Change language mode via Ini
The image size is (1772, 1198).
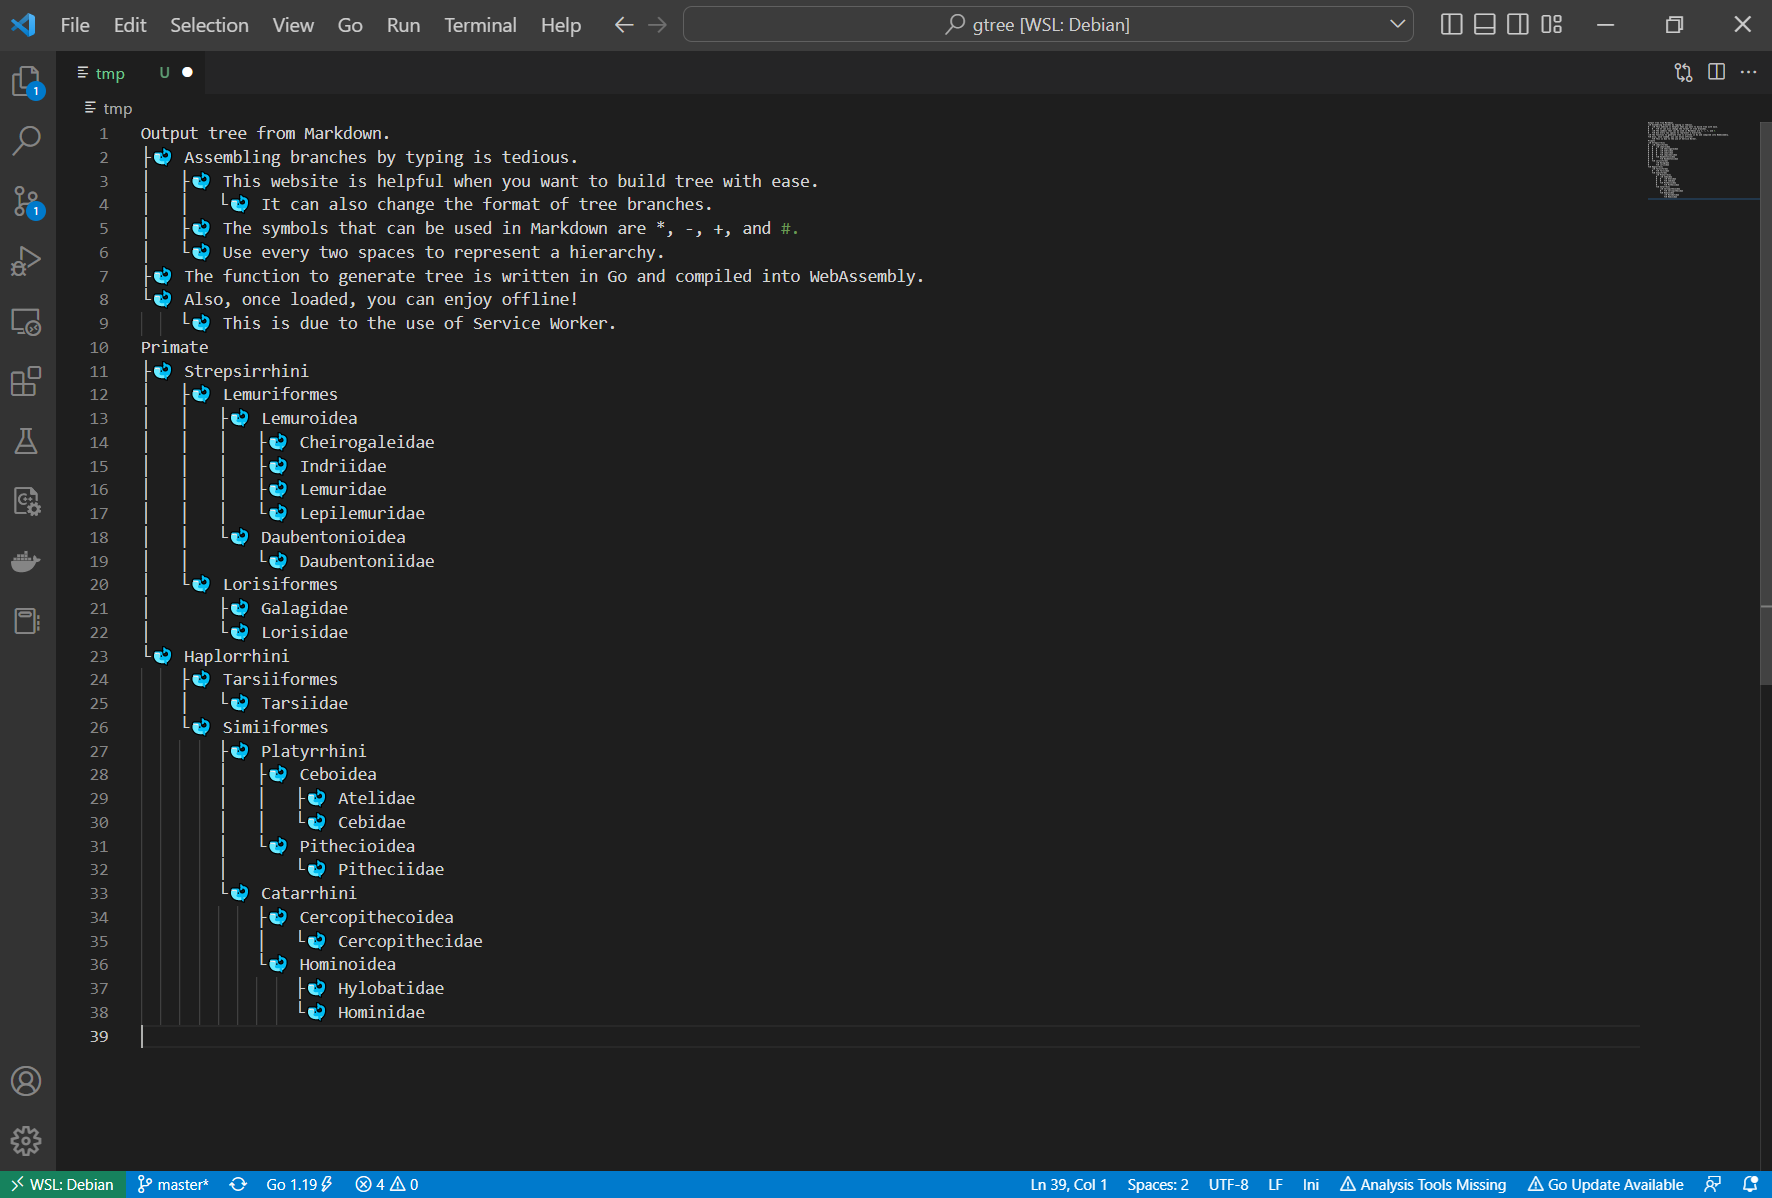[1311, 1185]
